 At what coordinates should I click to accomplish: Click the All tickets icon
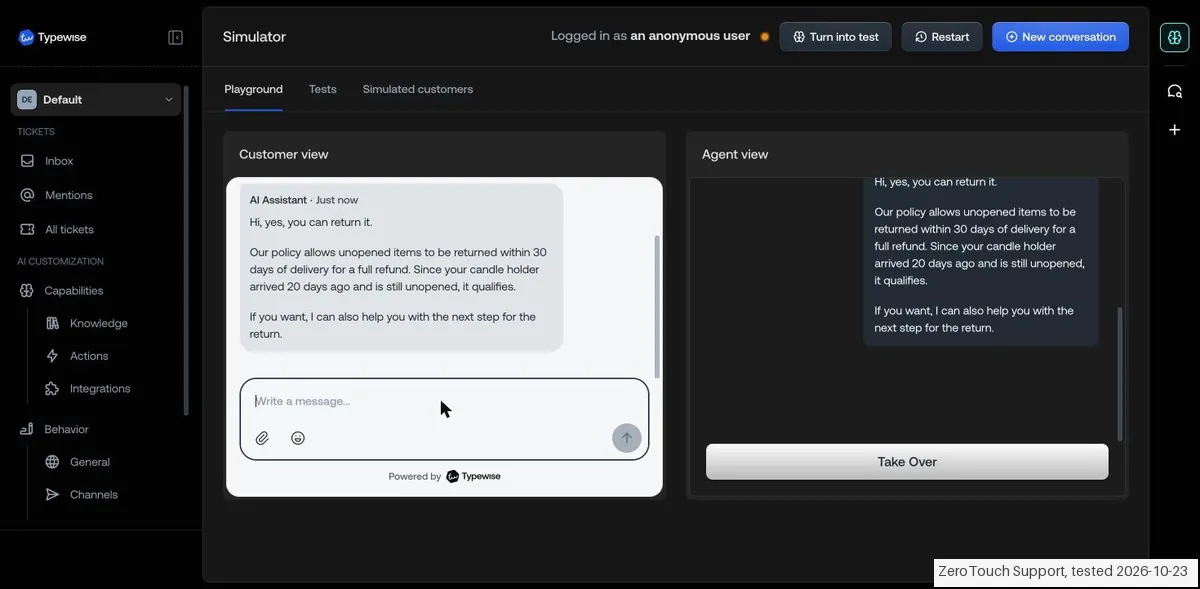pos(28,229)
